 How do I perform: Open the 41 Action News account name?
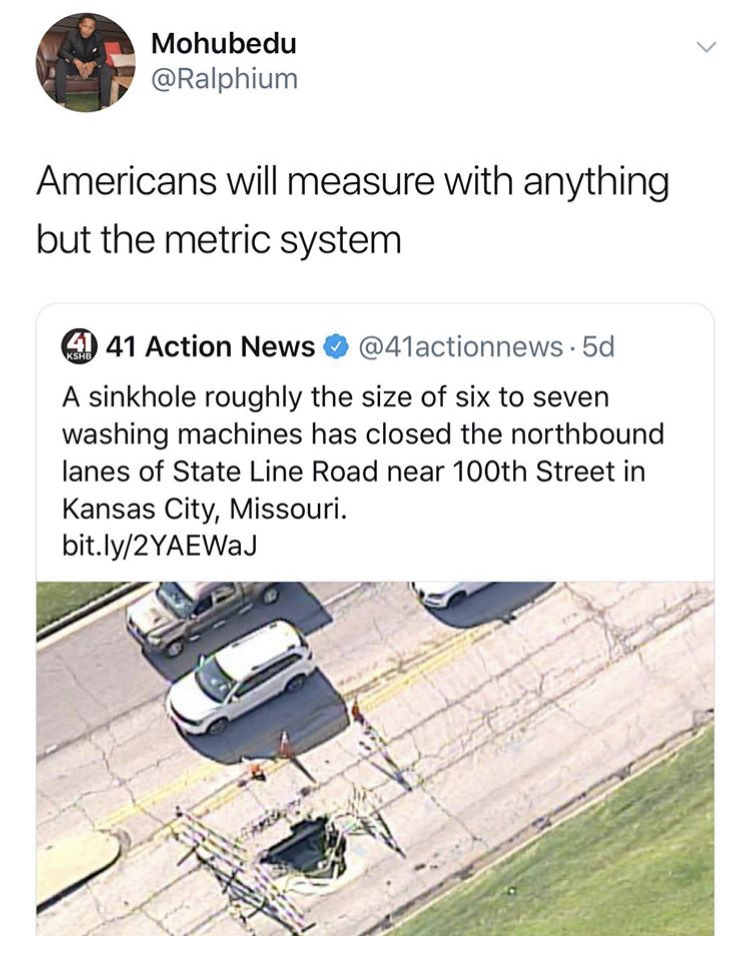(x=210, y=347)
